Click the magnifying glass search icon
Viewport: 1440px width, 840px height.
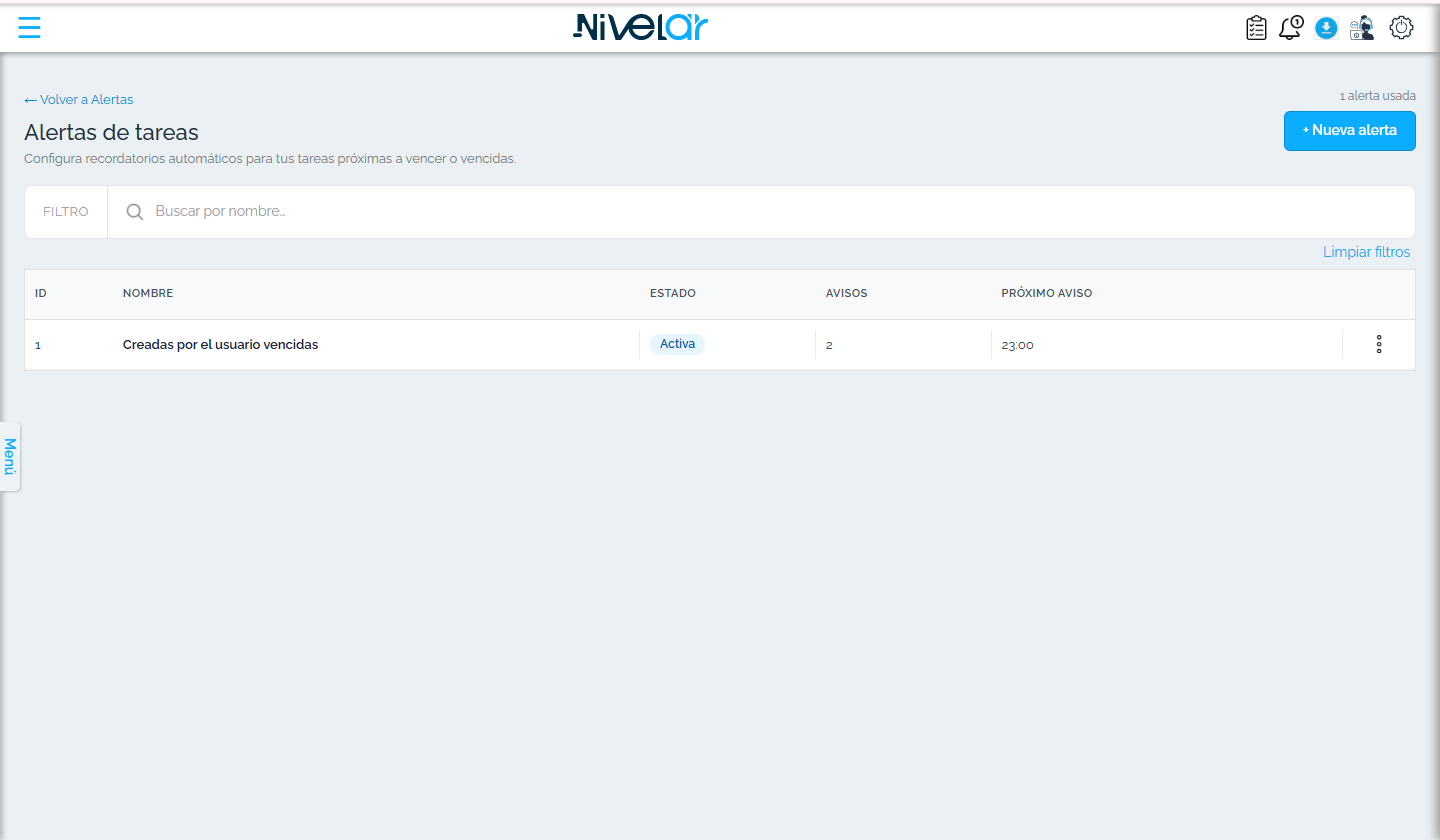[135, 212]
